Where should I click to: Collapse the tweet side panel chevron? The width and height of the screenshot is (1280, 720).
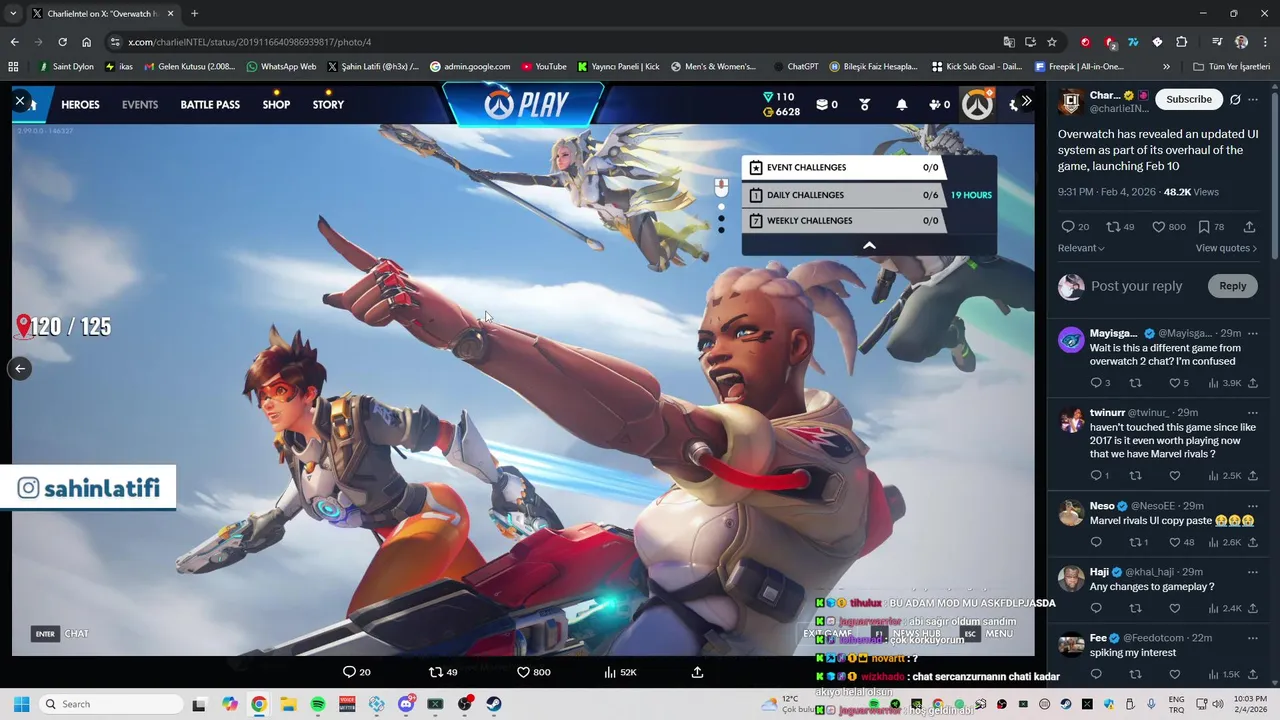1026,101
